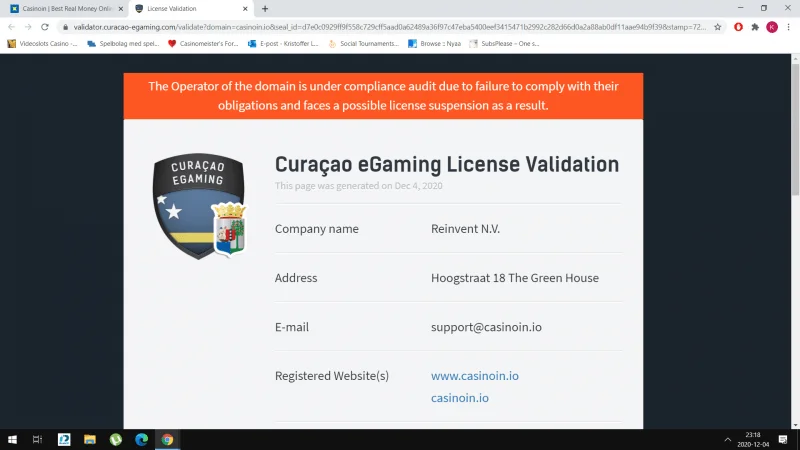Show hidden system tray icons
Viewport: 800px width, 450px height.
point(728,439)
